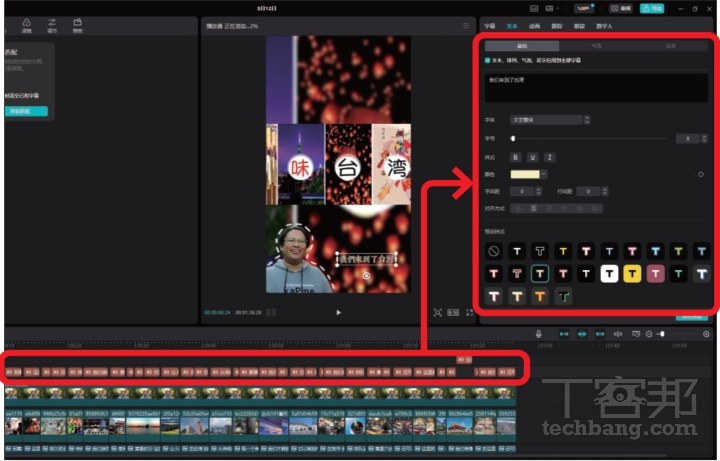Choose the green outlined black T preset

563,296
